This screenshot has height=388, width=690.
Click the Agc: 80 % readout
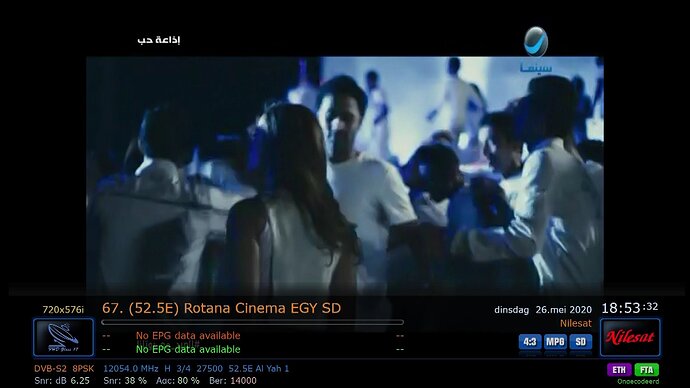click(177, 381)
